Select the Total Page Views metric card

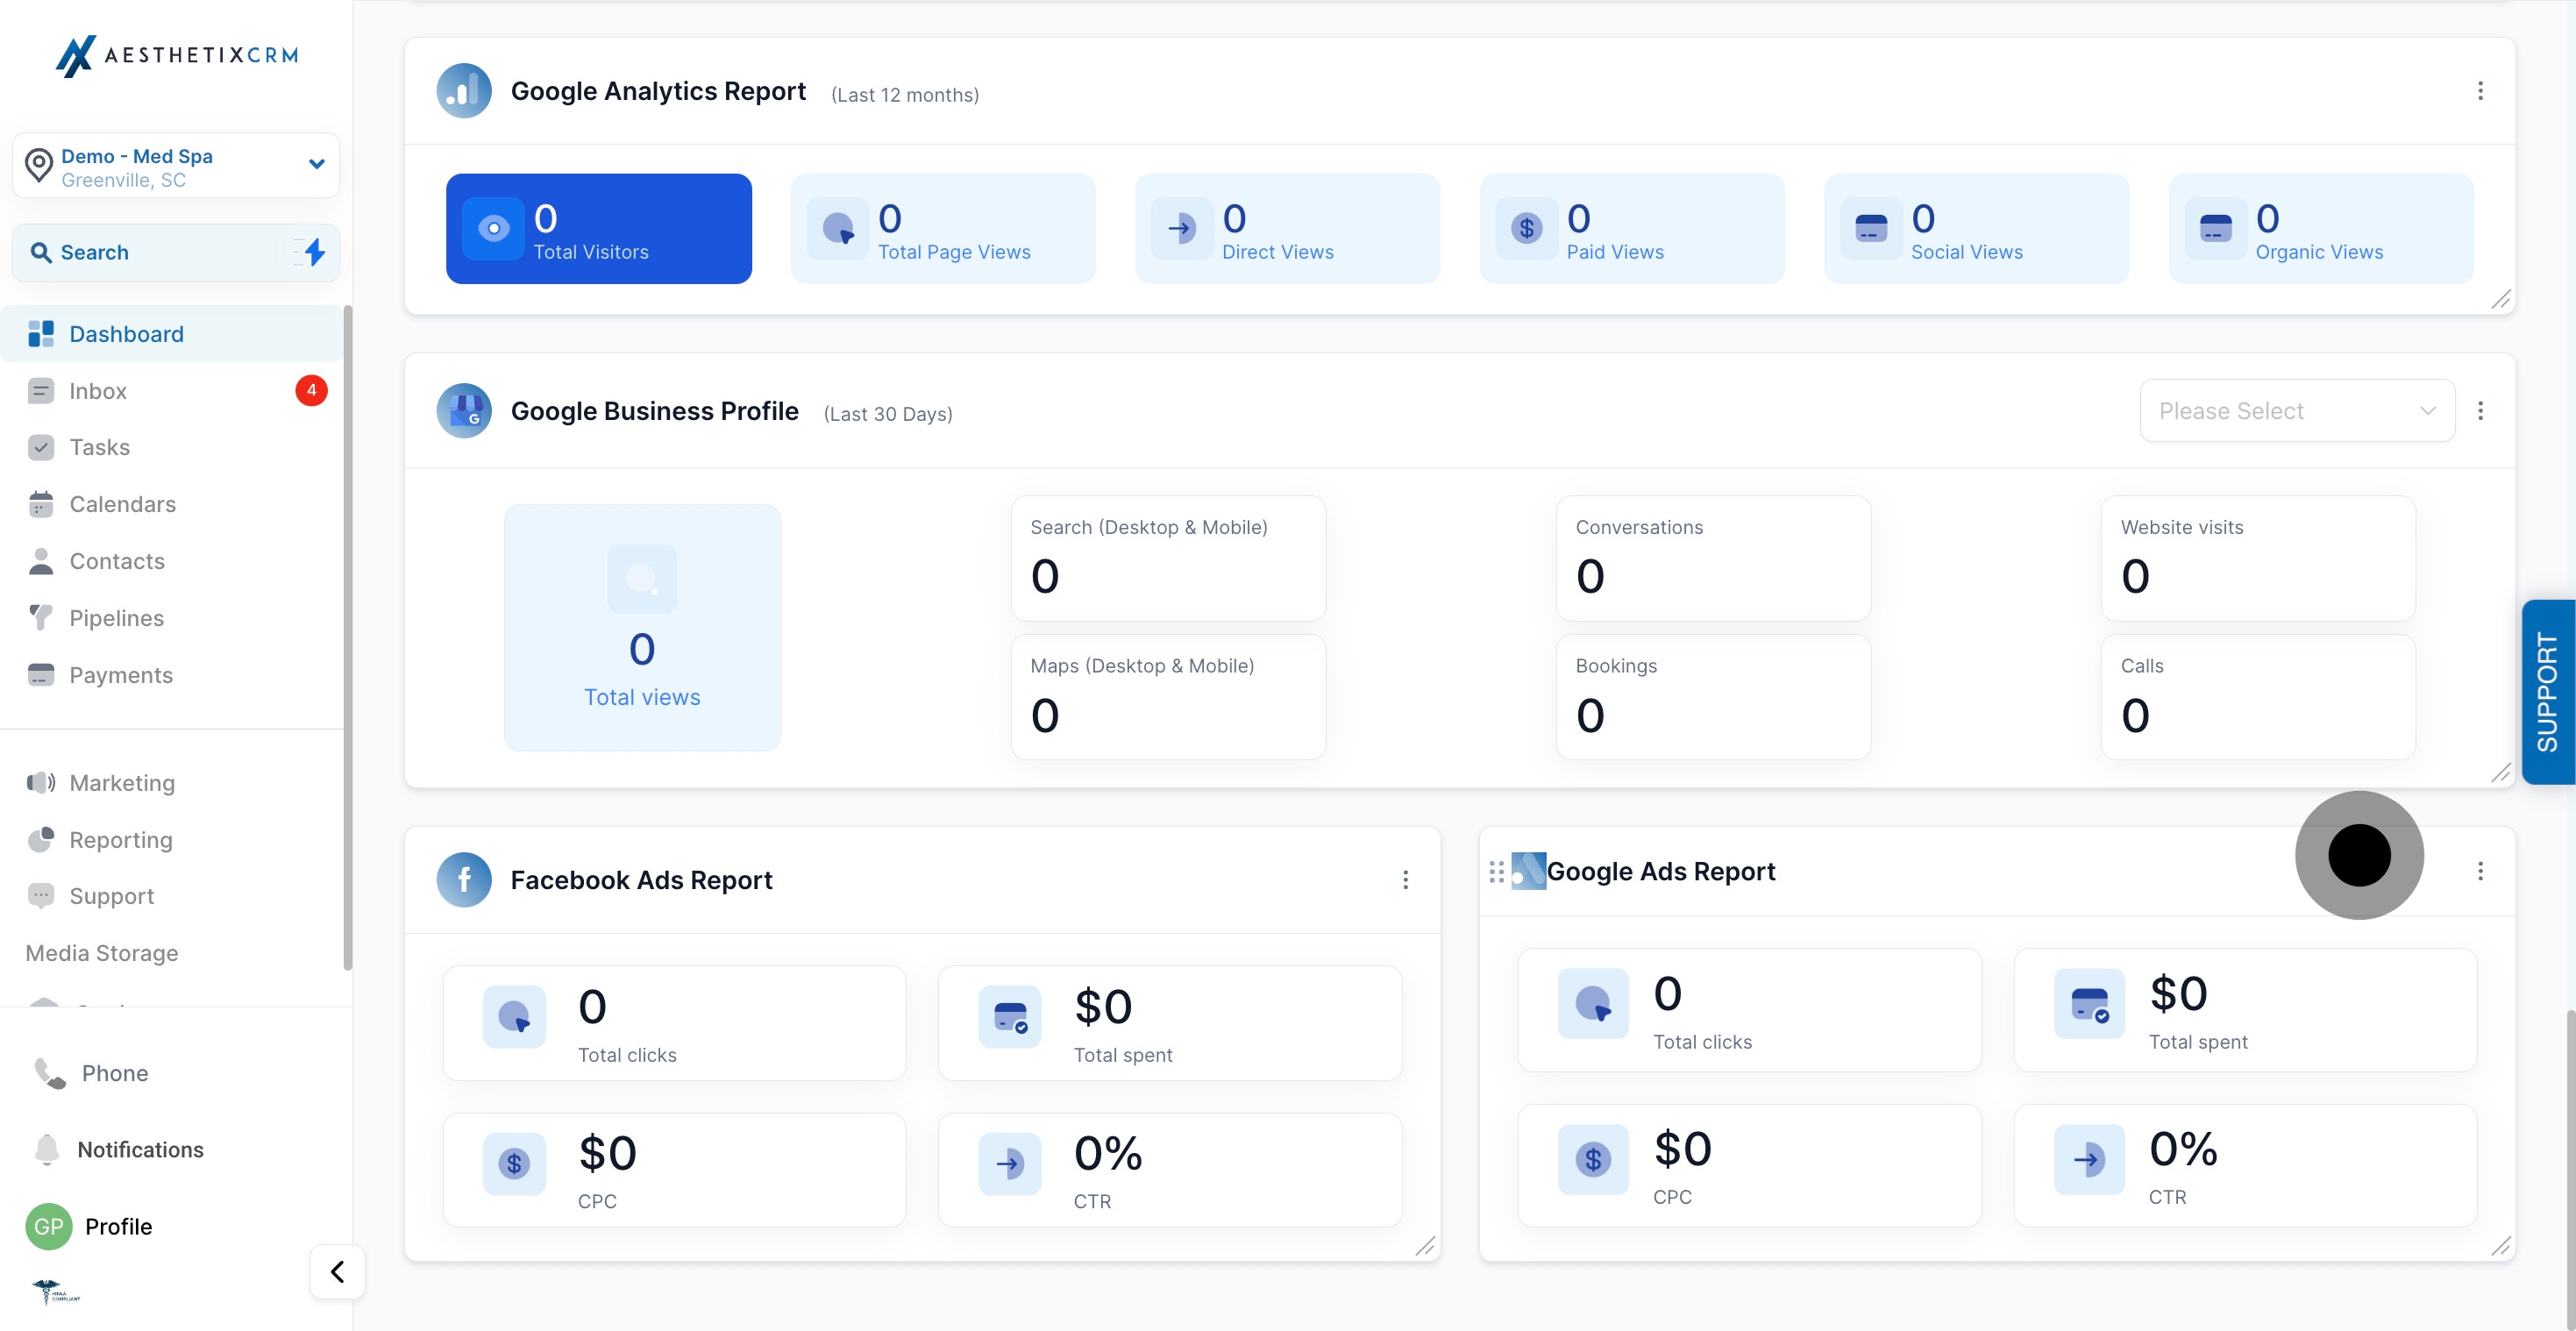pyautogui.click(x=943, y=229)
